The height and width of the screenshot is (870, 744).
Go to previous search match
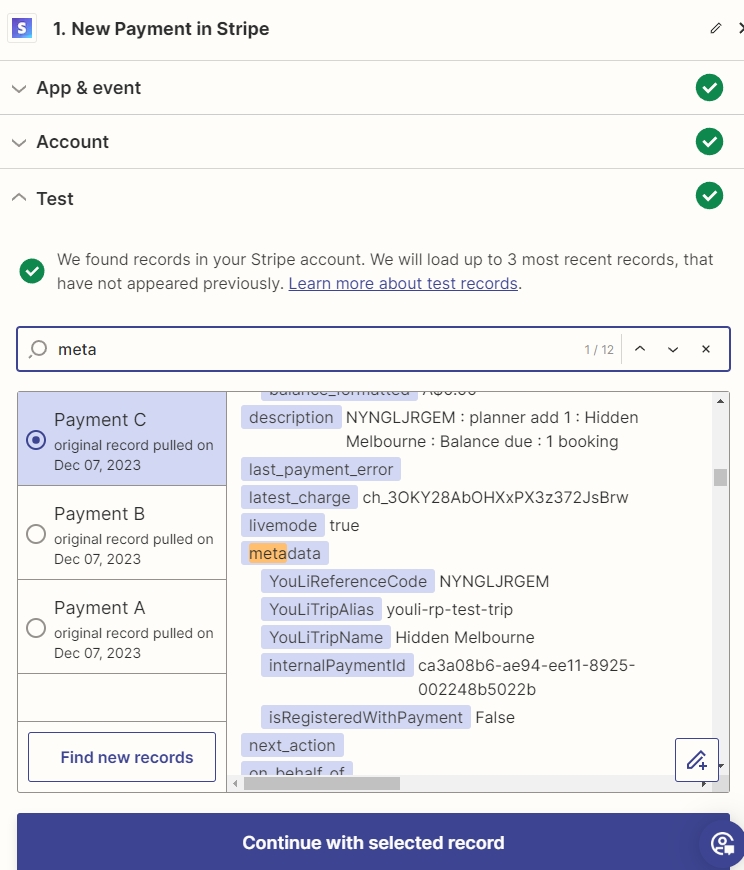(640, 349)
